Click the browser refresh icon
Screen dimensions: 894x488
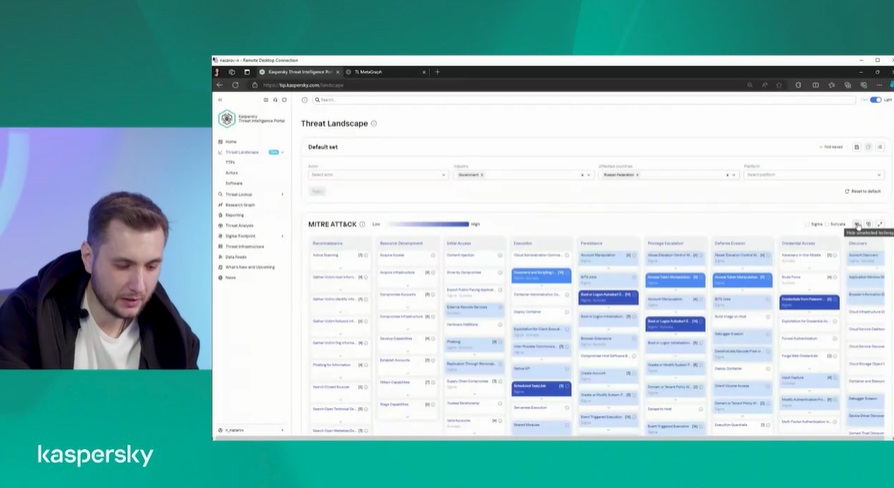(x=235, y=85)
